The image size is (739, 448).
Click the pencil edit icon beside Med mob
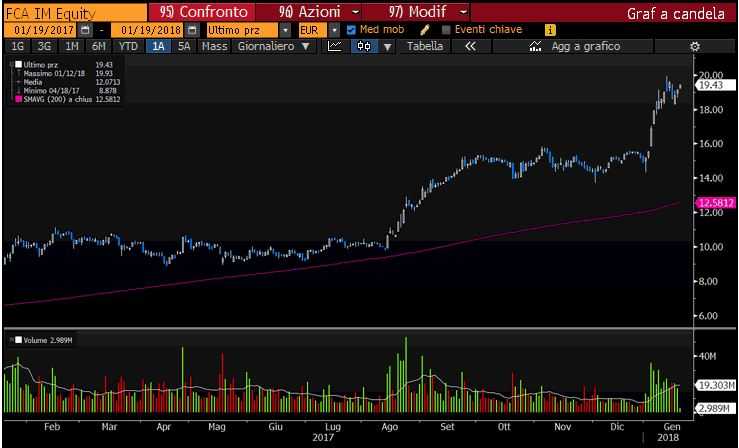(x=425, y=30)
